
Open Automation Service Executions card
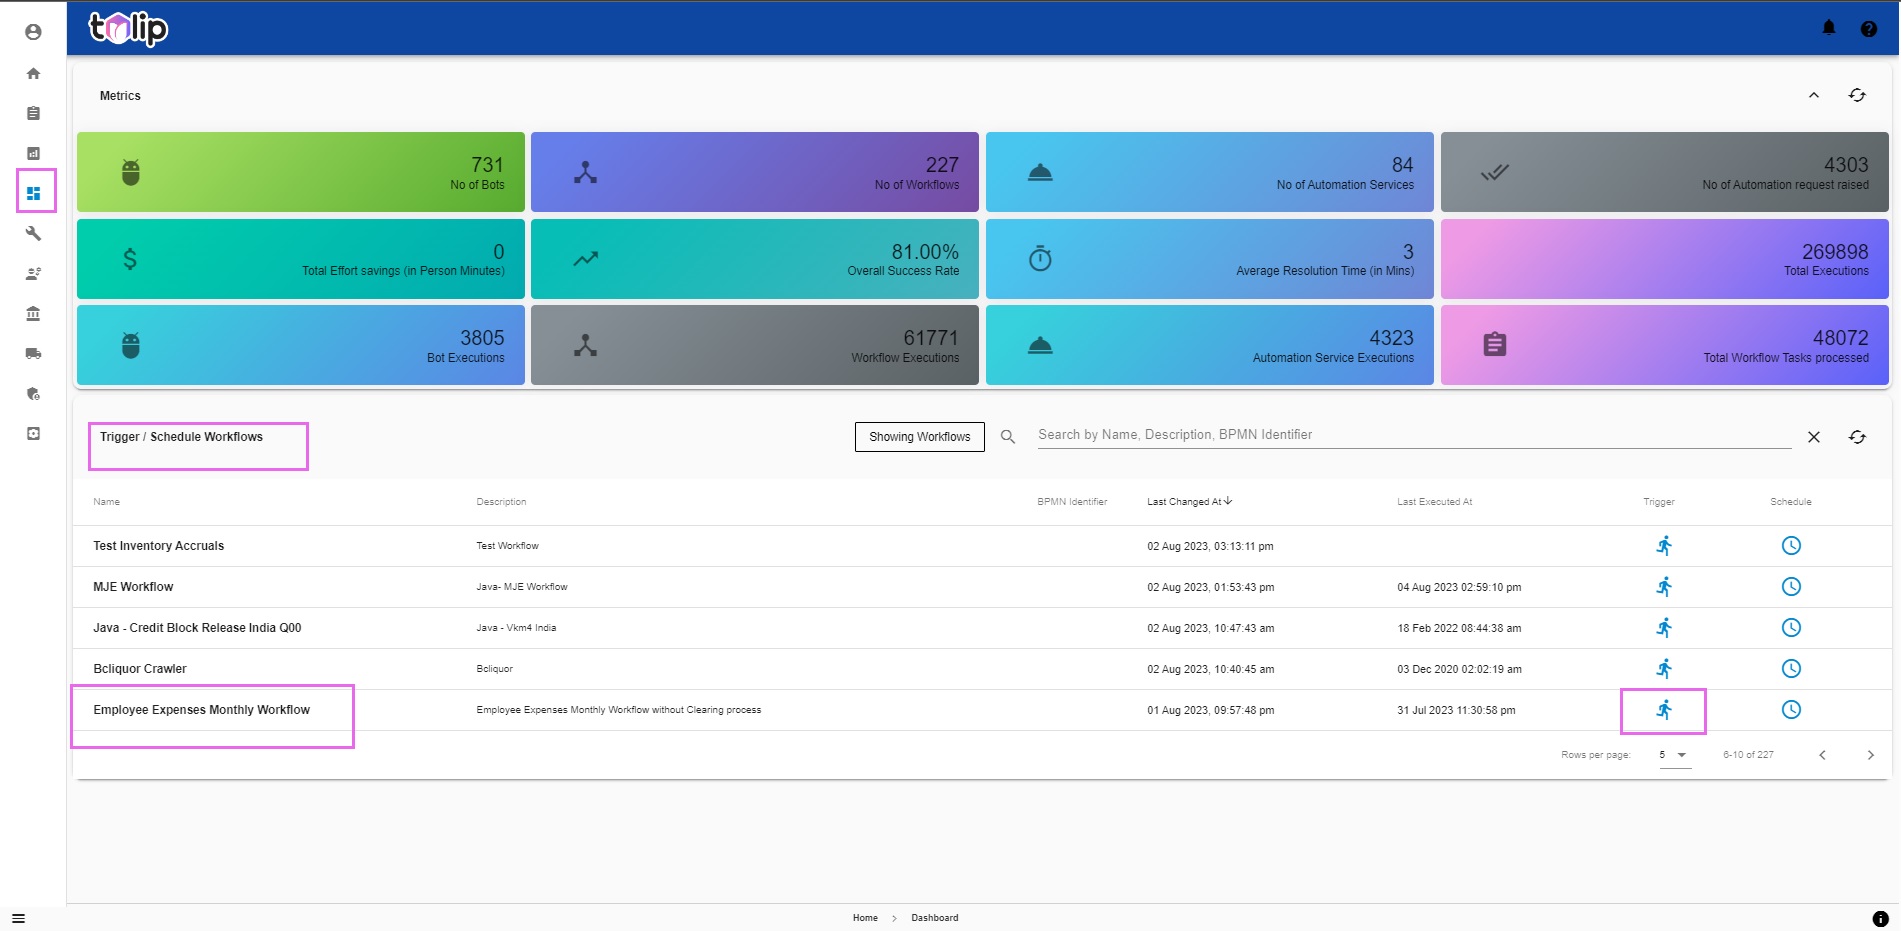[x=1210, y=345]
